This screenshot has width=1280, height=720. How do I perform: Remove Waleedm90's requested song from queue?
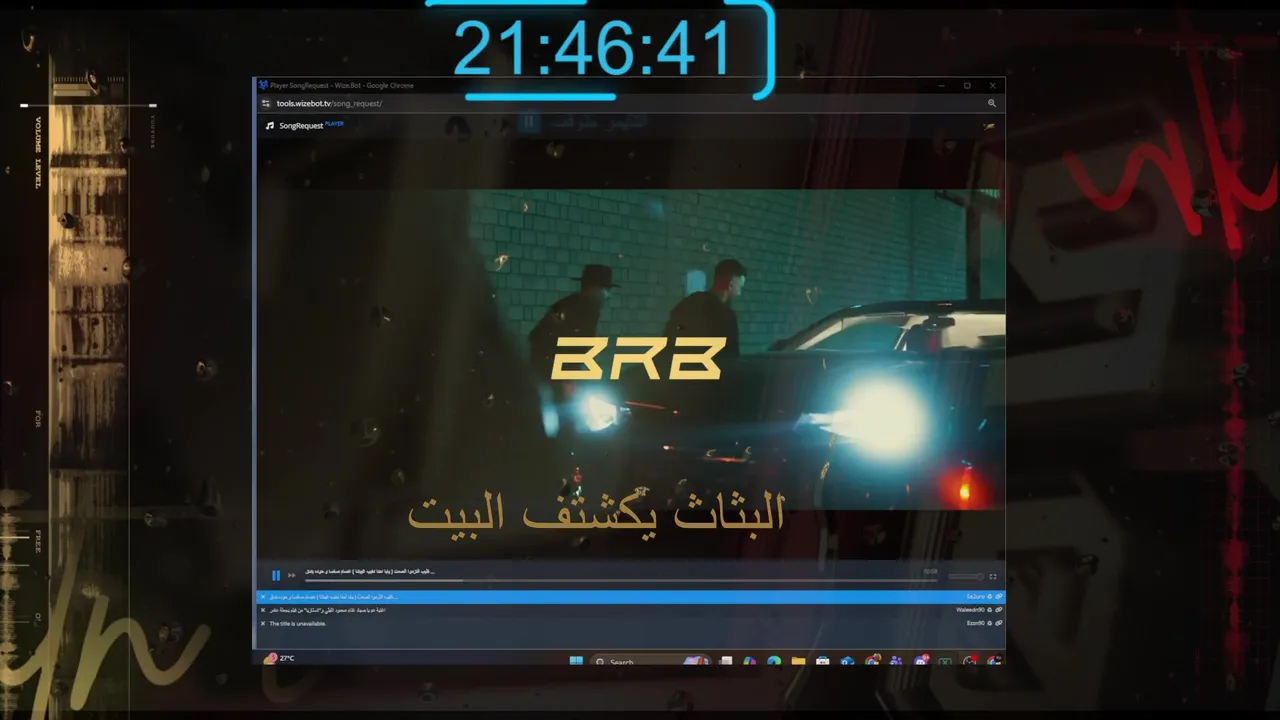pyautogui.click(x=263, y=610)
